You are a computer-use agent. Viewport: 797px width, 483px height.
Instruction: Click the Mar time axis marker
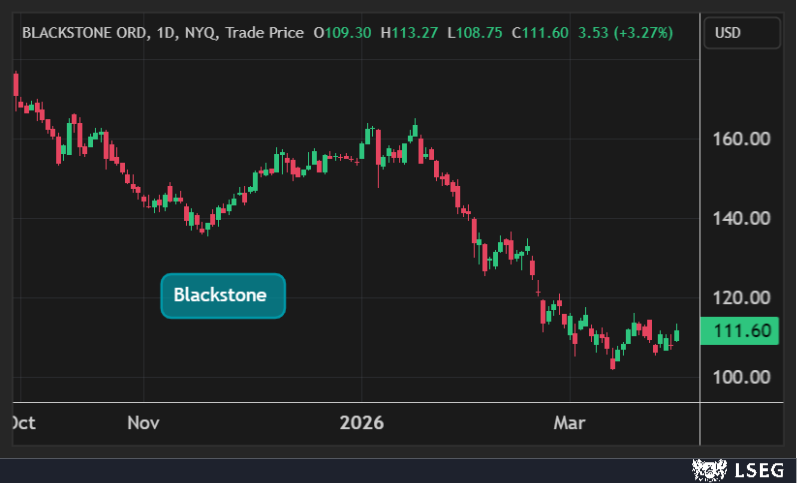pyautogui.click(x=567, y=423)
